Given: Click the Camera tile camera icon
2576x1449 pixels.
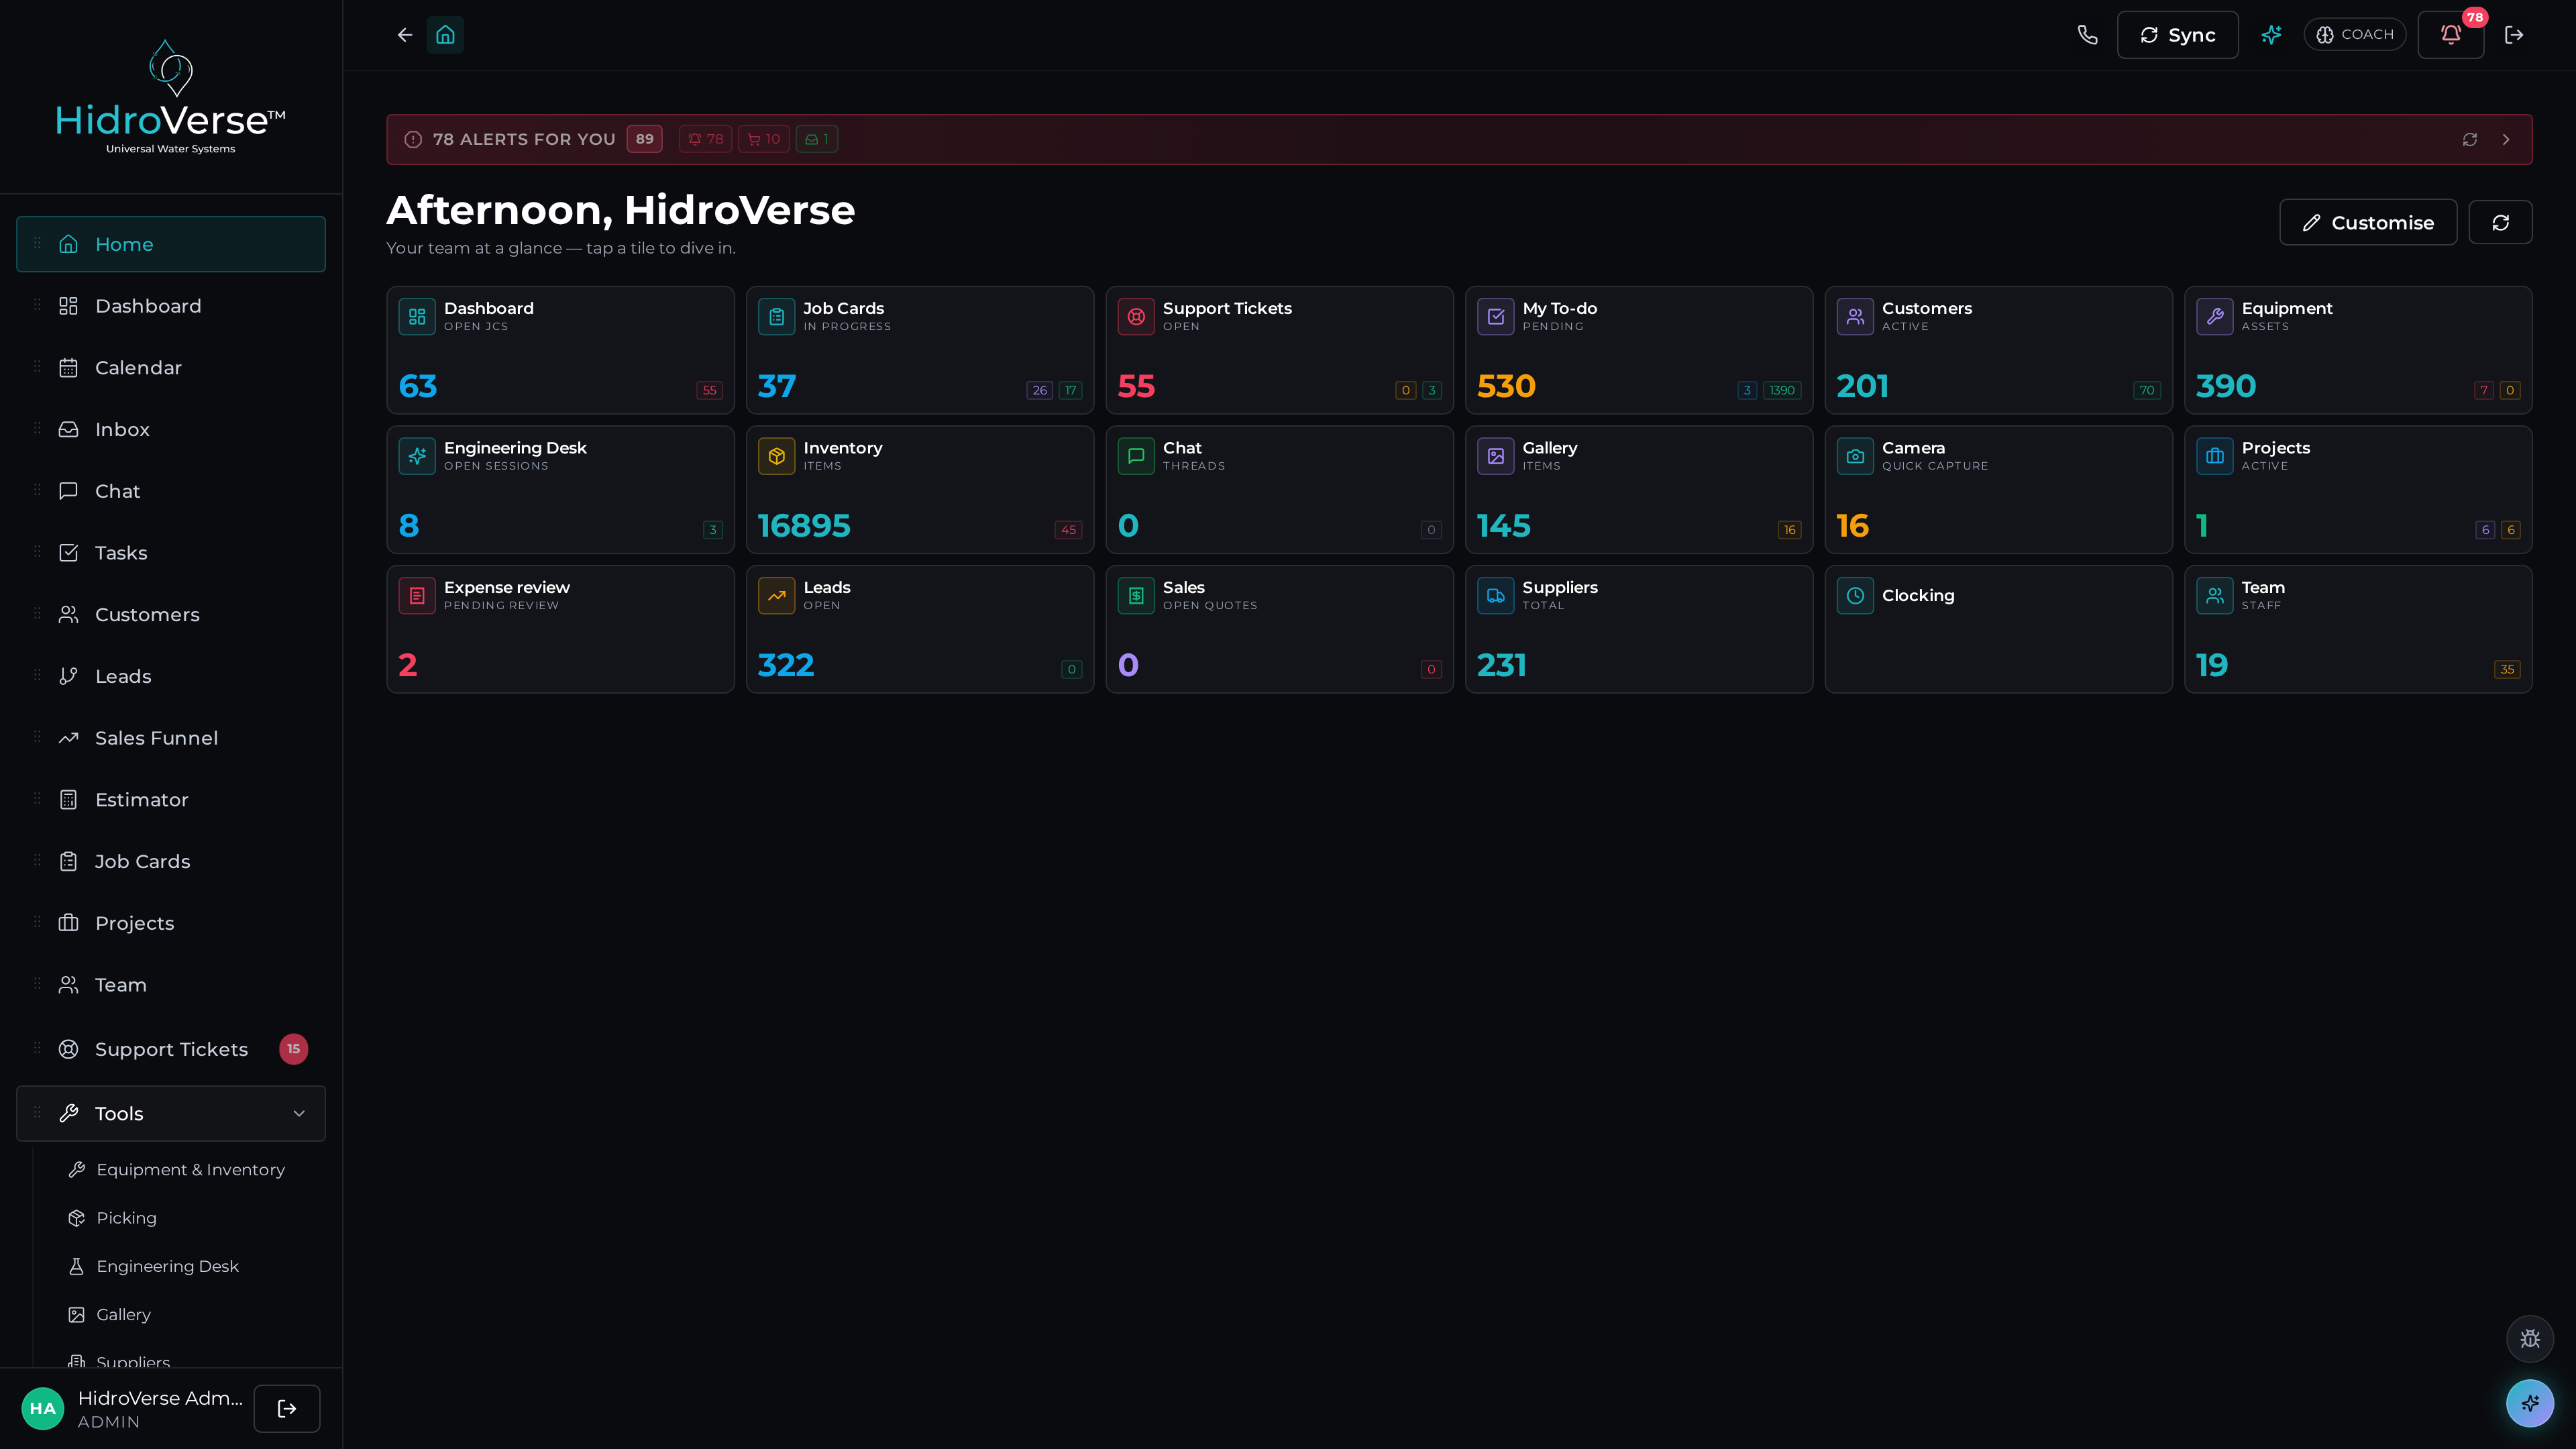Looking at the screenshot, I should [1855, 456].
